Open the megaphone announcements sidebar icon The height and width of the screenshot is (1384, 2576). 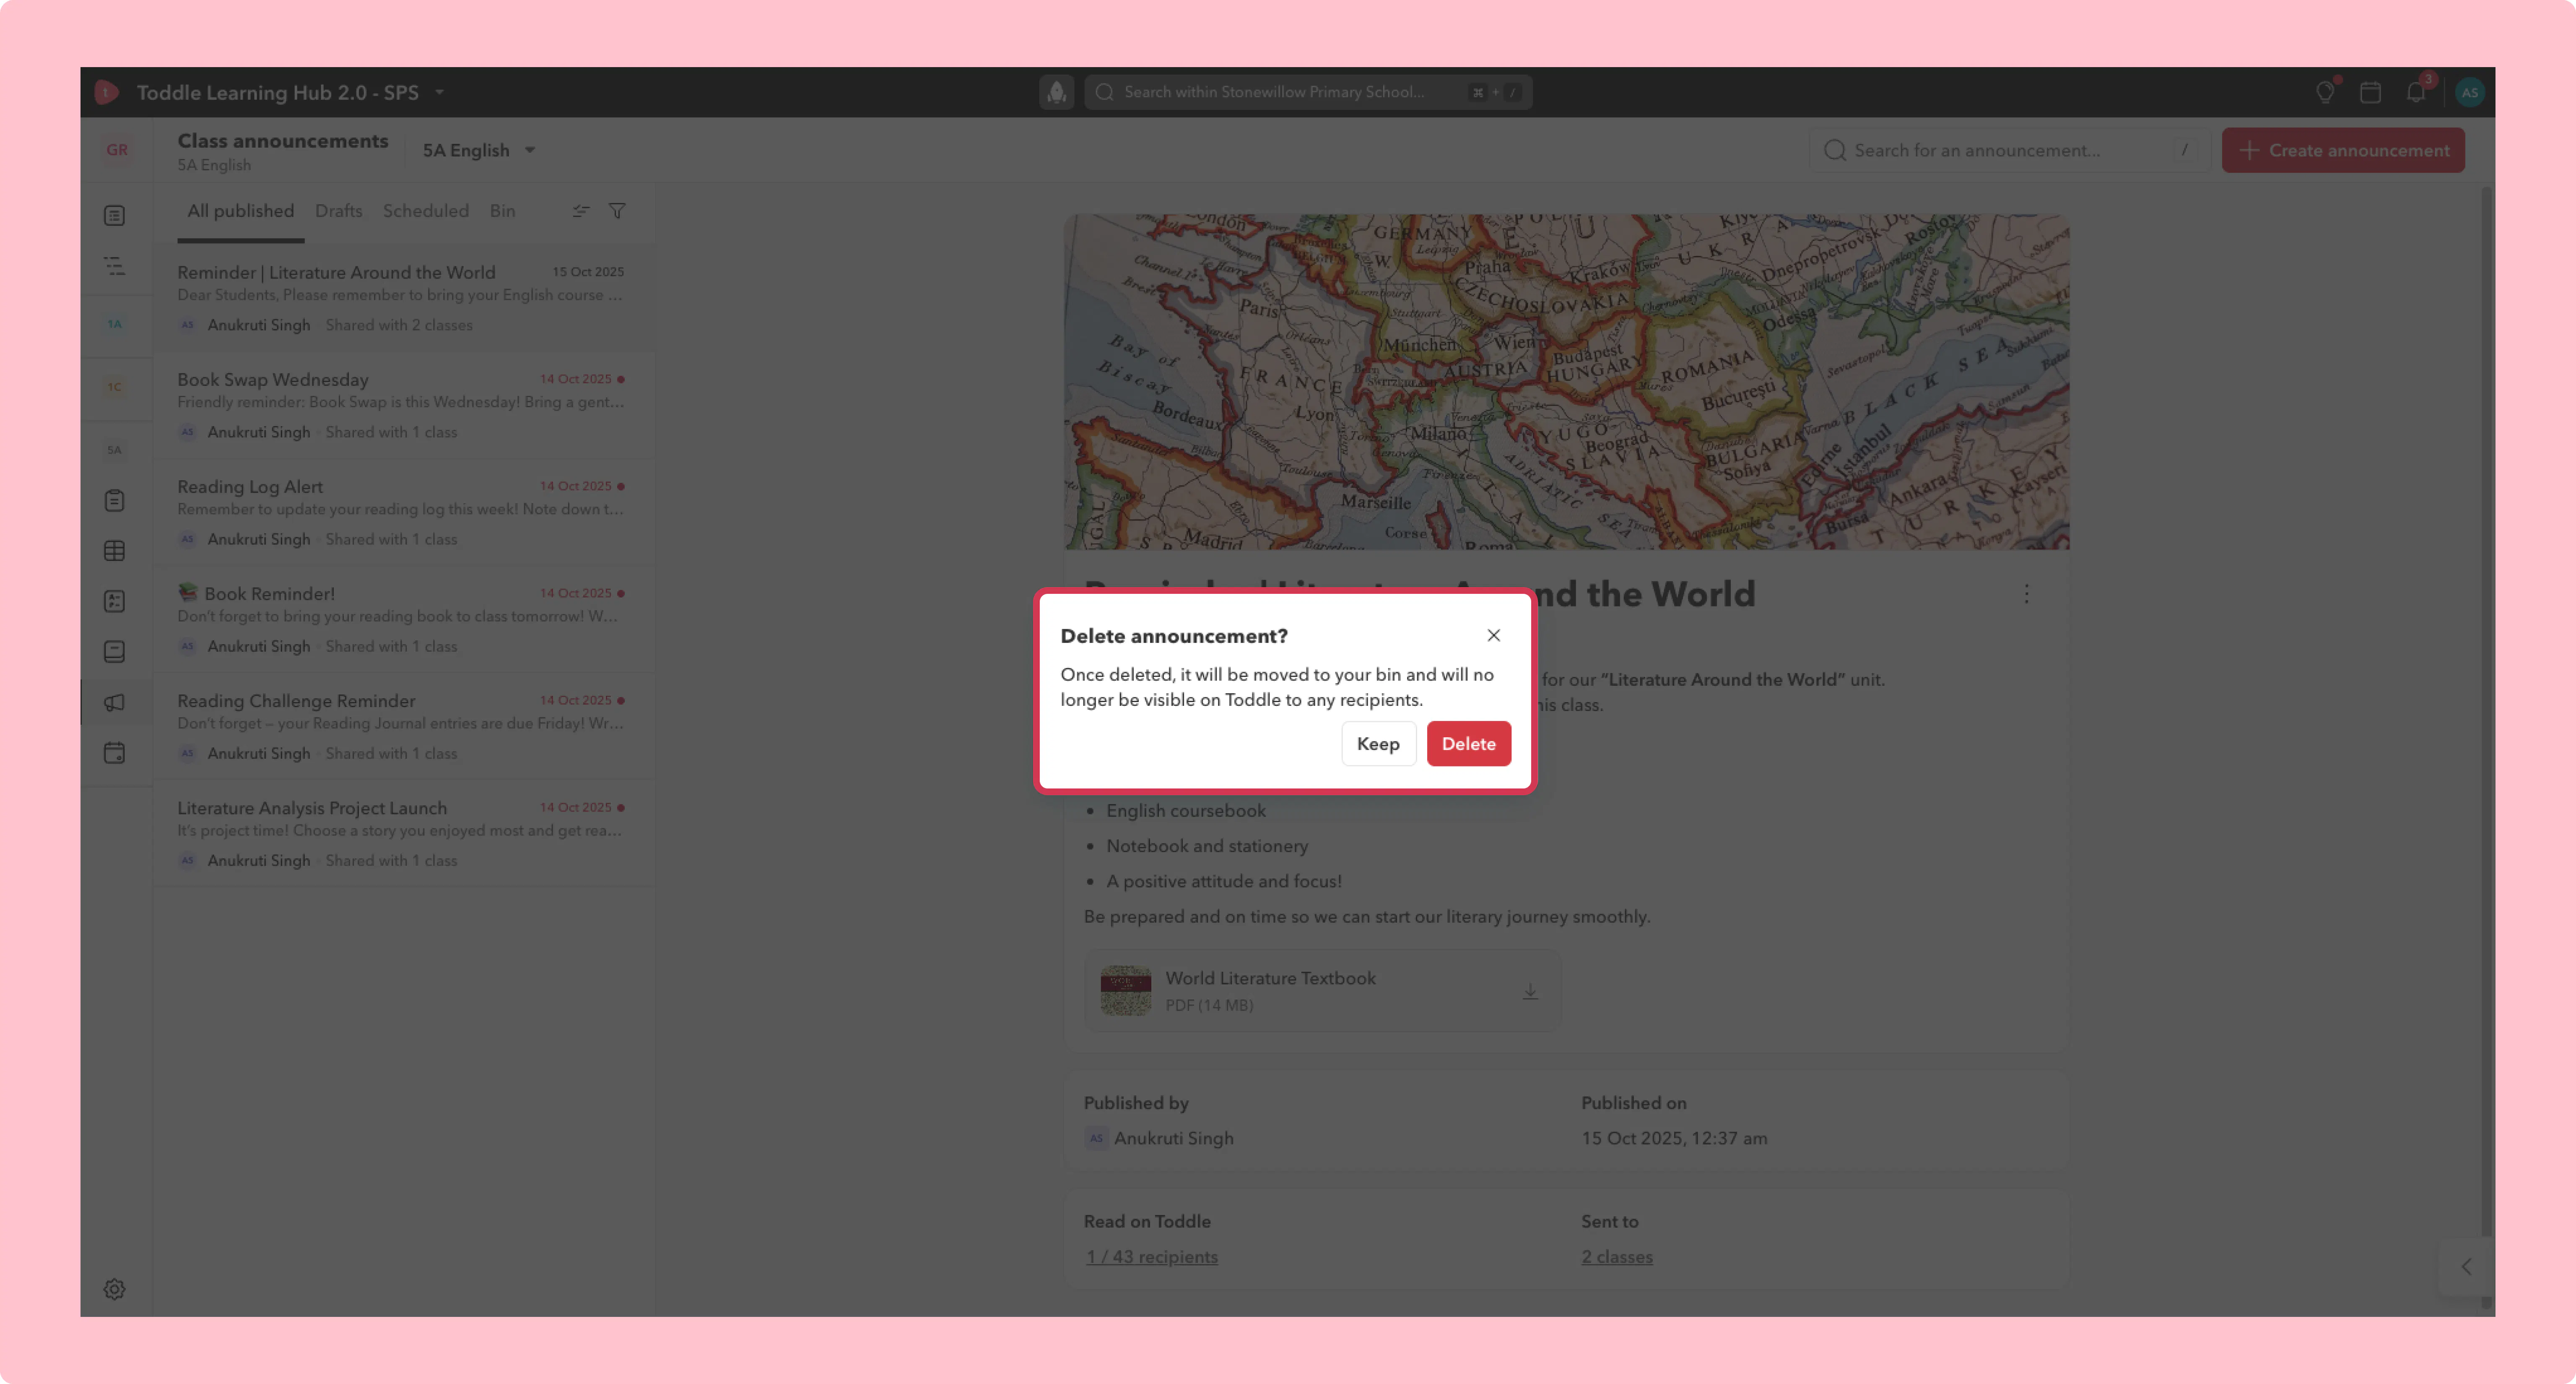115,702
